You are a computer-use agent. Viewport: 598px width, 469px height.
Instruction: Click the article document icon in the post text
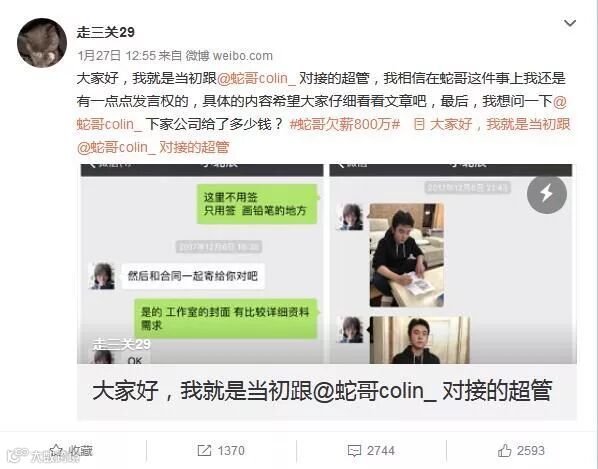[419, 124]
